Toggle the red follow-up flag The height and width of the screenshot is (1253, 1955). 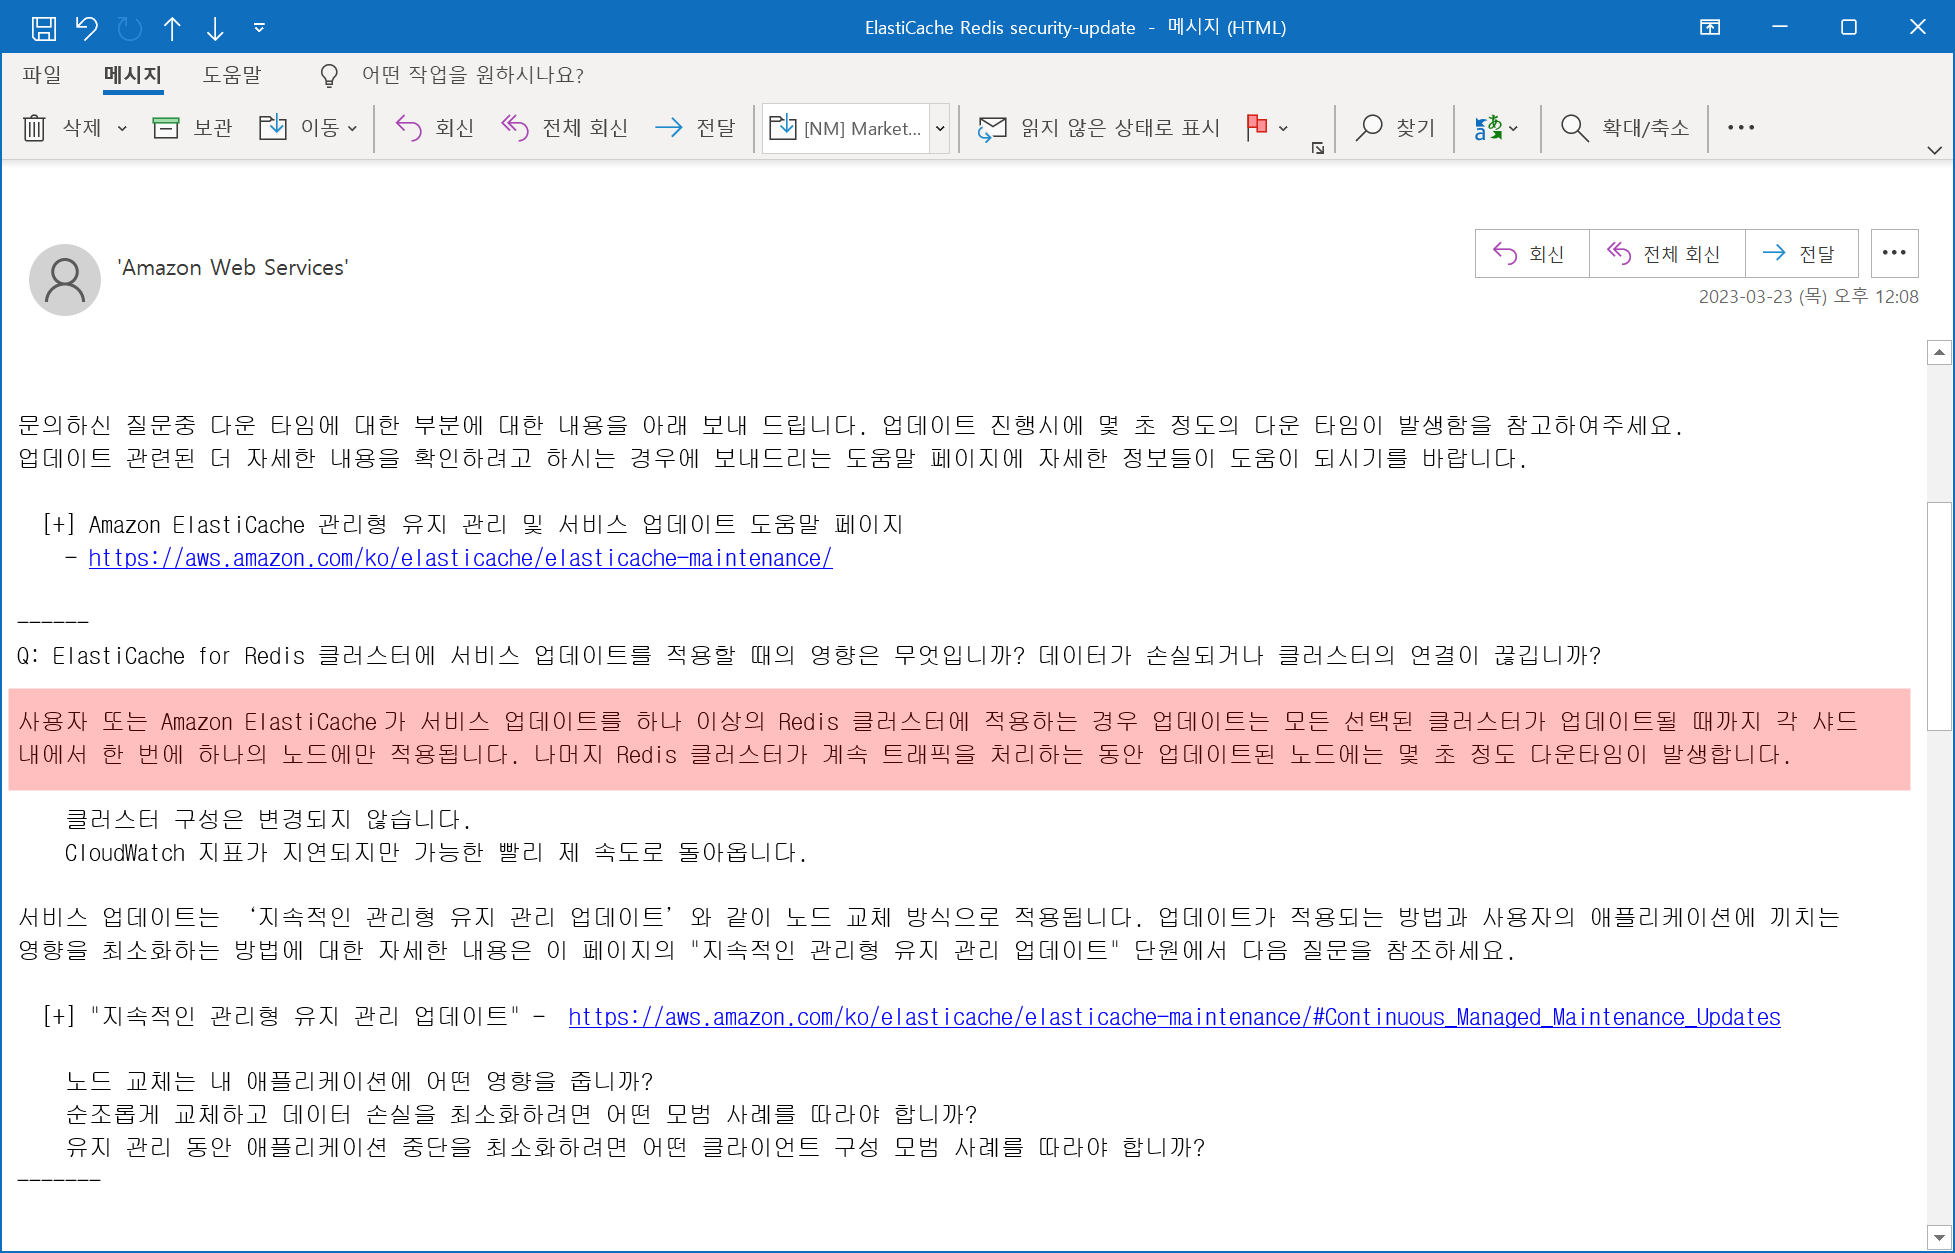[1257, 127]
